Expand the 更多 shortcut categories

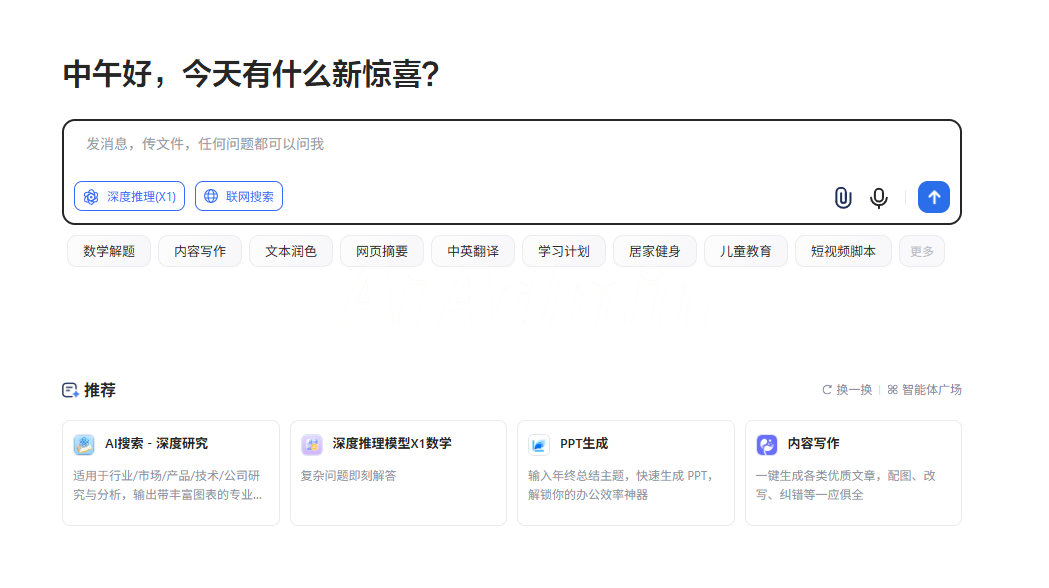pyautogui.click(x=921, y=252)
